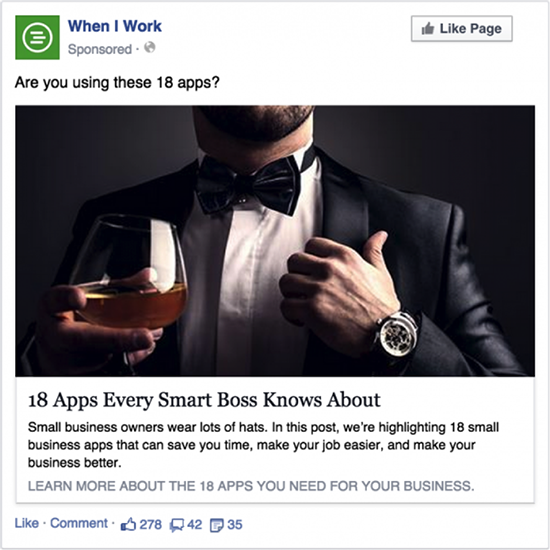View the 35 shares count

[x=235, y=525]
